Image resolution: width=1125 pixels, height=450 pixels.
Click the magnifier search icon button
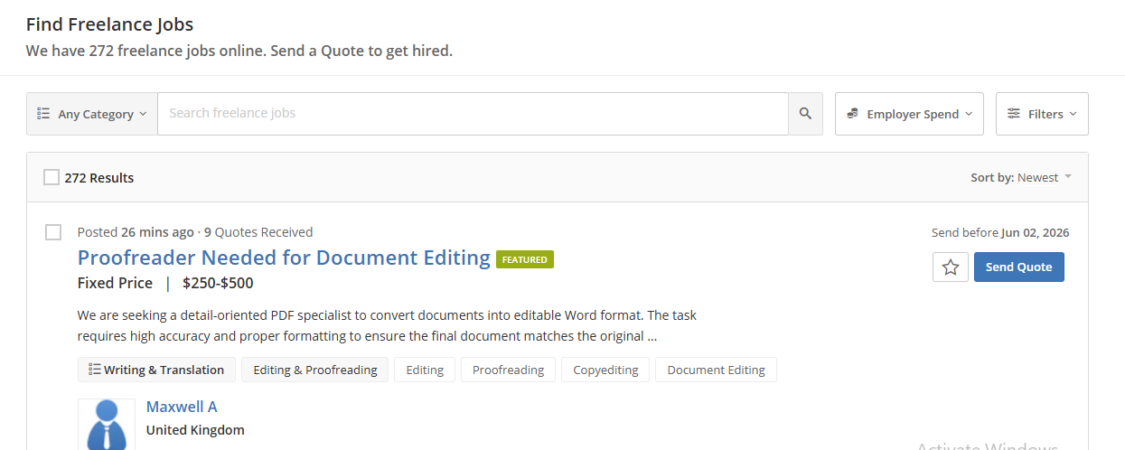[x=806, y=113]
